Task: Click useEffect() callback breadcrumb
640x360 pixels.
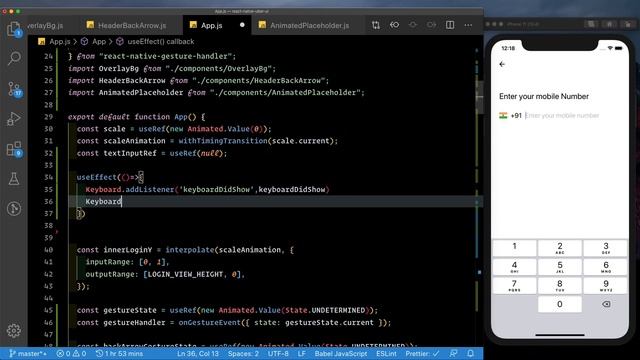Action: coord(161,42)
